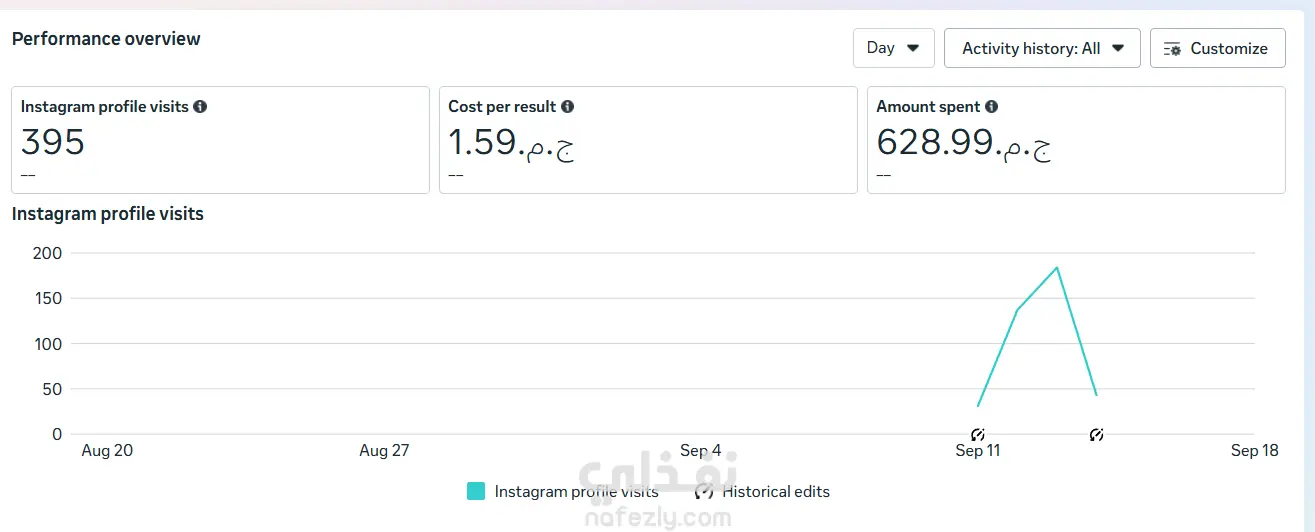Toggle Instagram profile visits series in legend
The width and height of the screenshot is (1315, 532).
click(x=576, y=491)
